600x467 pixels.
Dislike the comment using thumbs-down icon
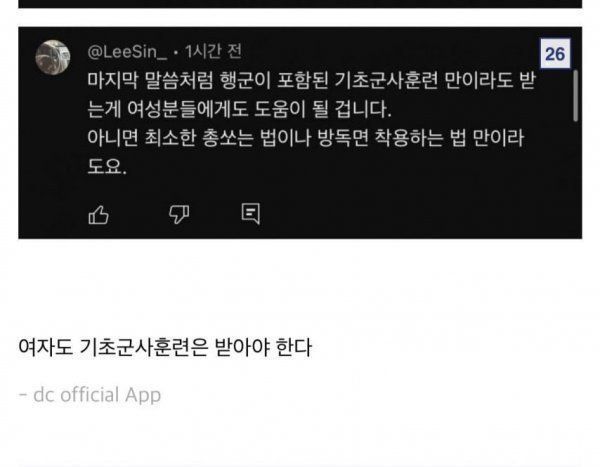[179, 214]
